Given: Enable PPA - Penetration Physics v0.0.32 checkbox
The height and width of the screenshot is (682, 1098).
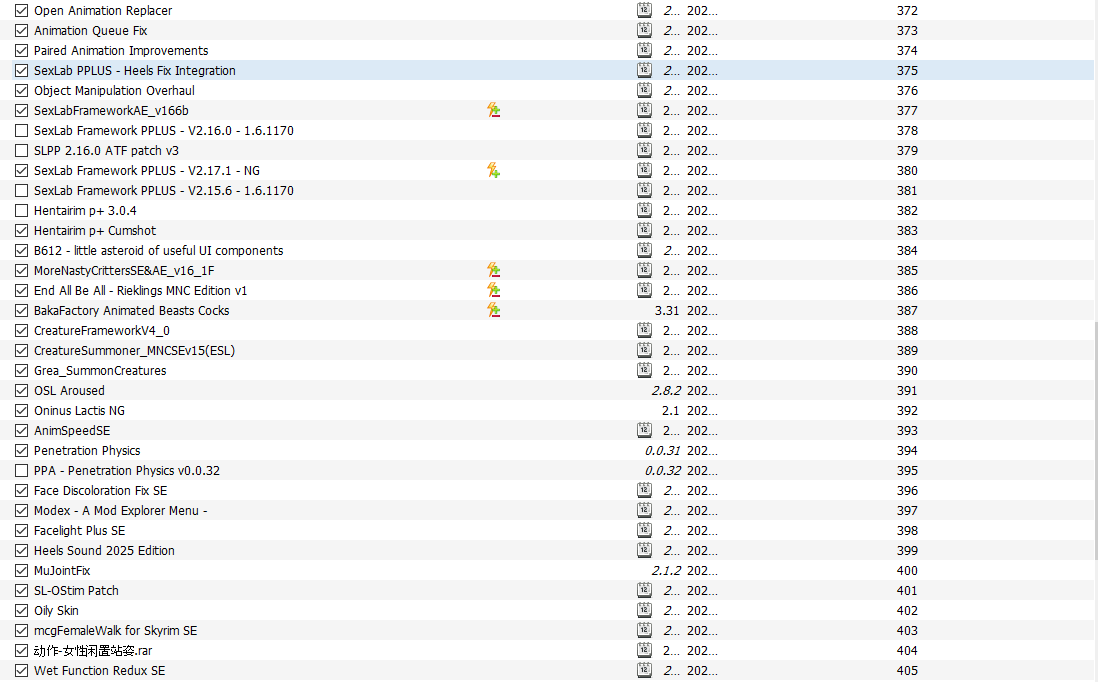Looking at the screenshot, I should pyautogui.click(x=22, y=471).
